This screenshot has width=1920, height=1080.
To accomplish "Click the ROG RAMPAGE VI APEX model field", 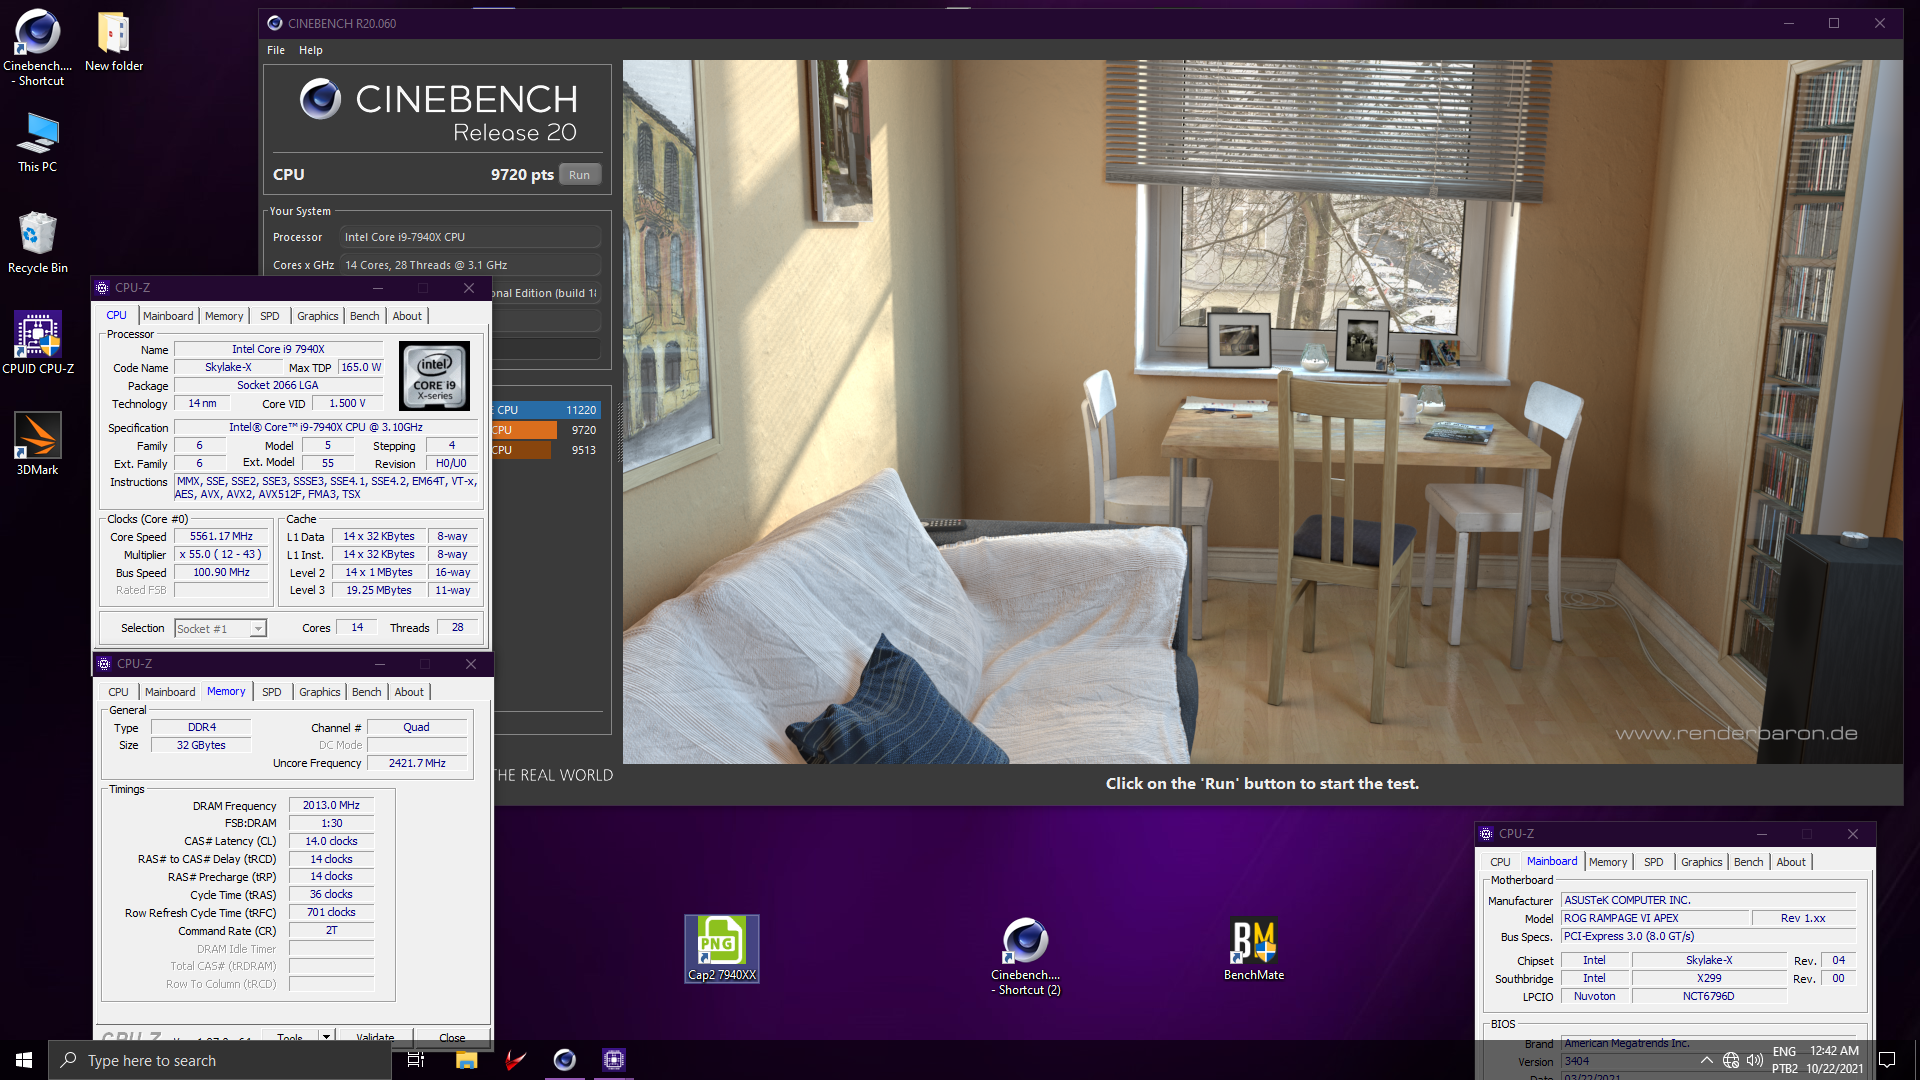I will tap(1655, 918).
